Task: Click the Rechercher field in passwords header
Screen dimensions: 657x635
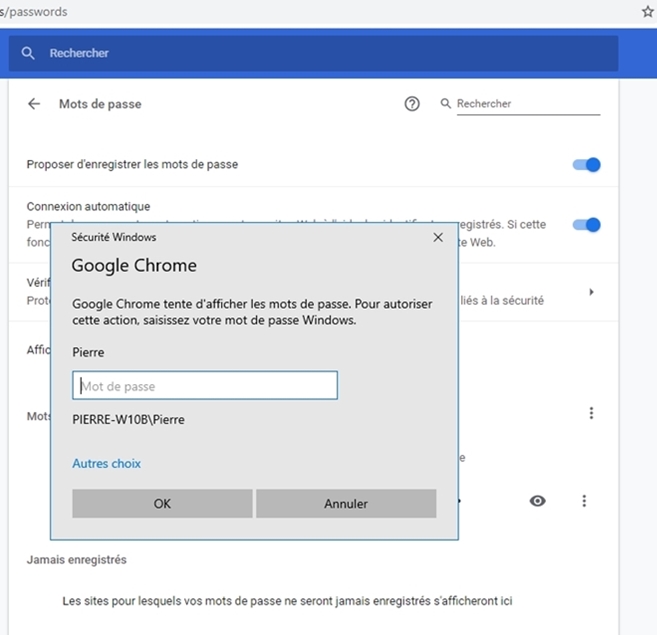Action: (x=528, y=104)
